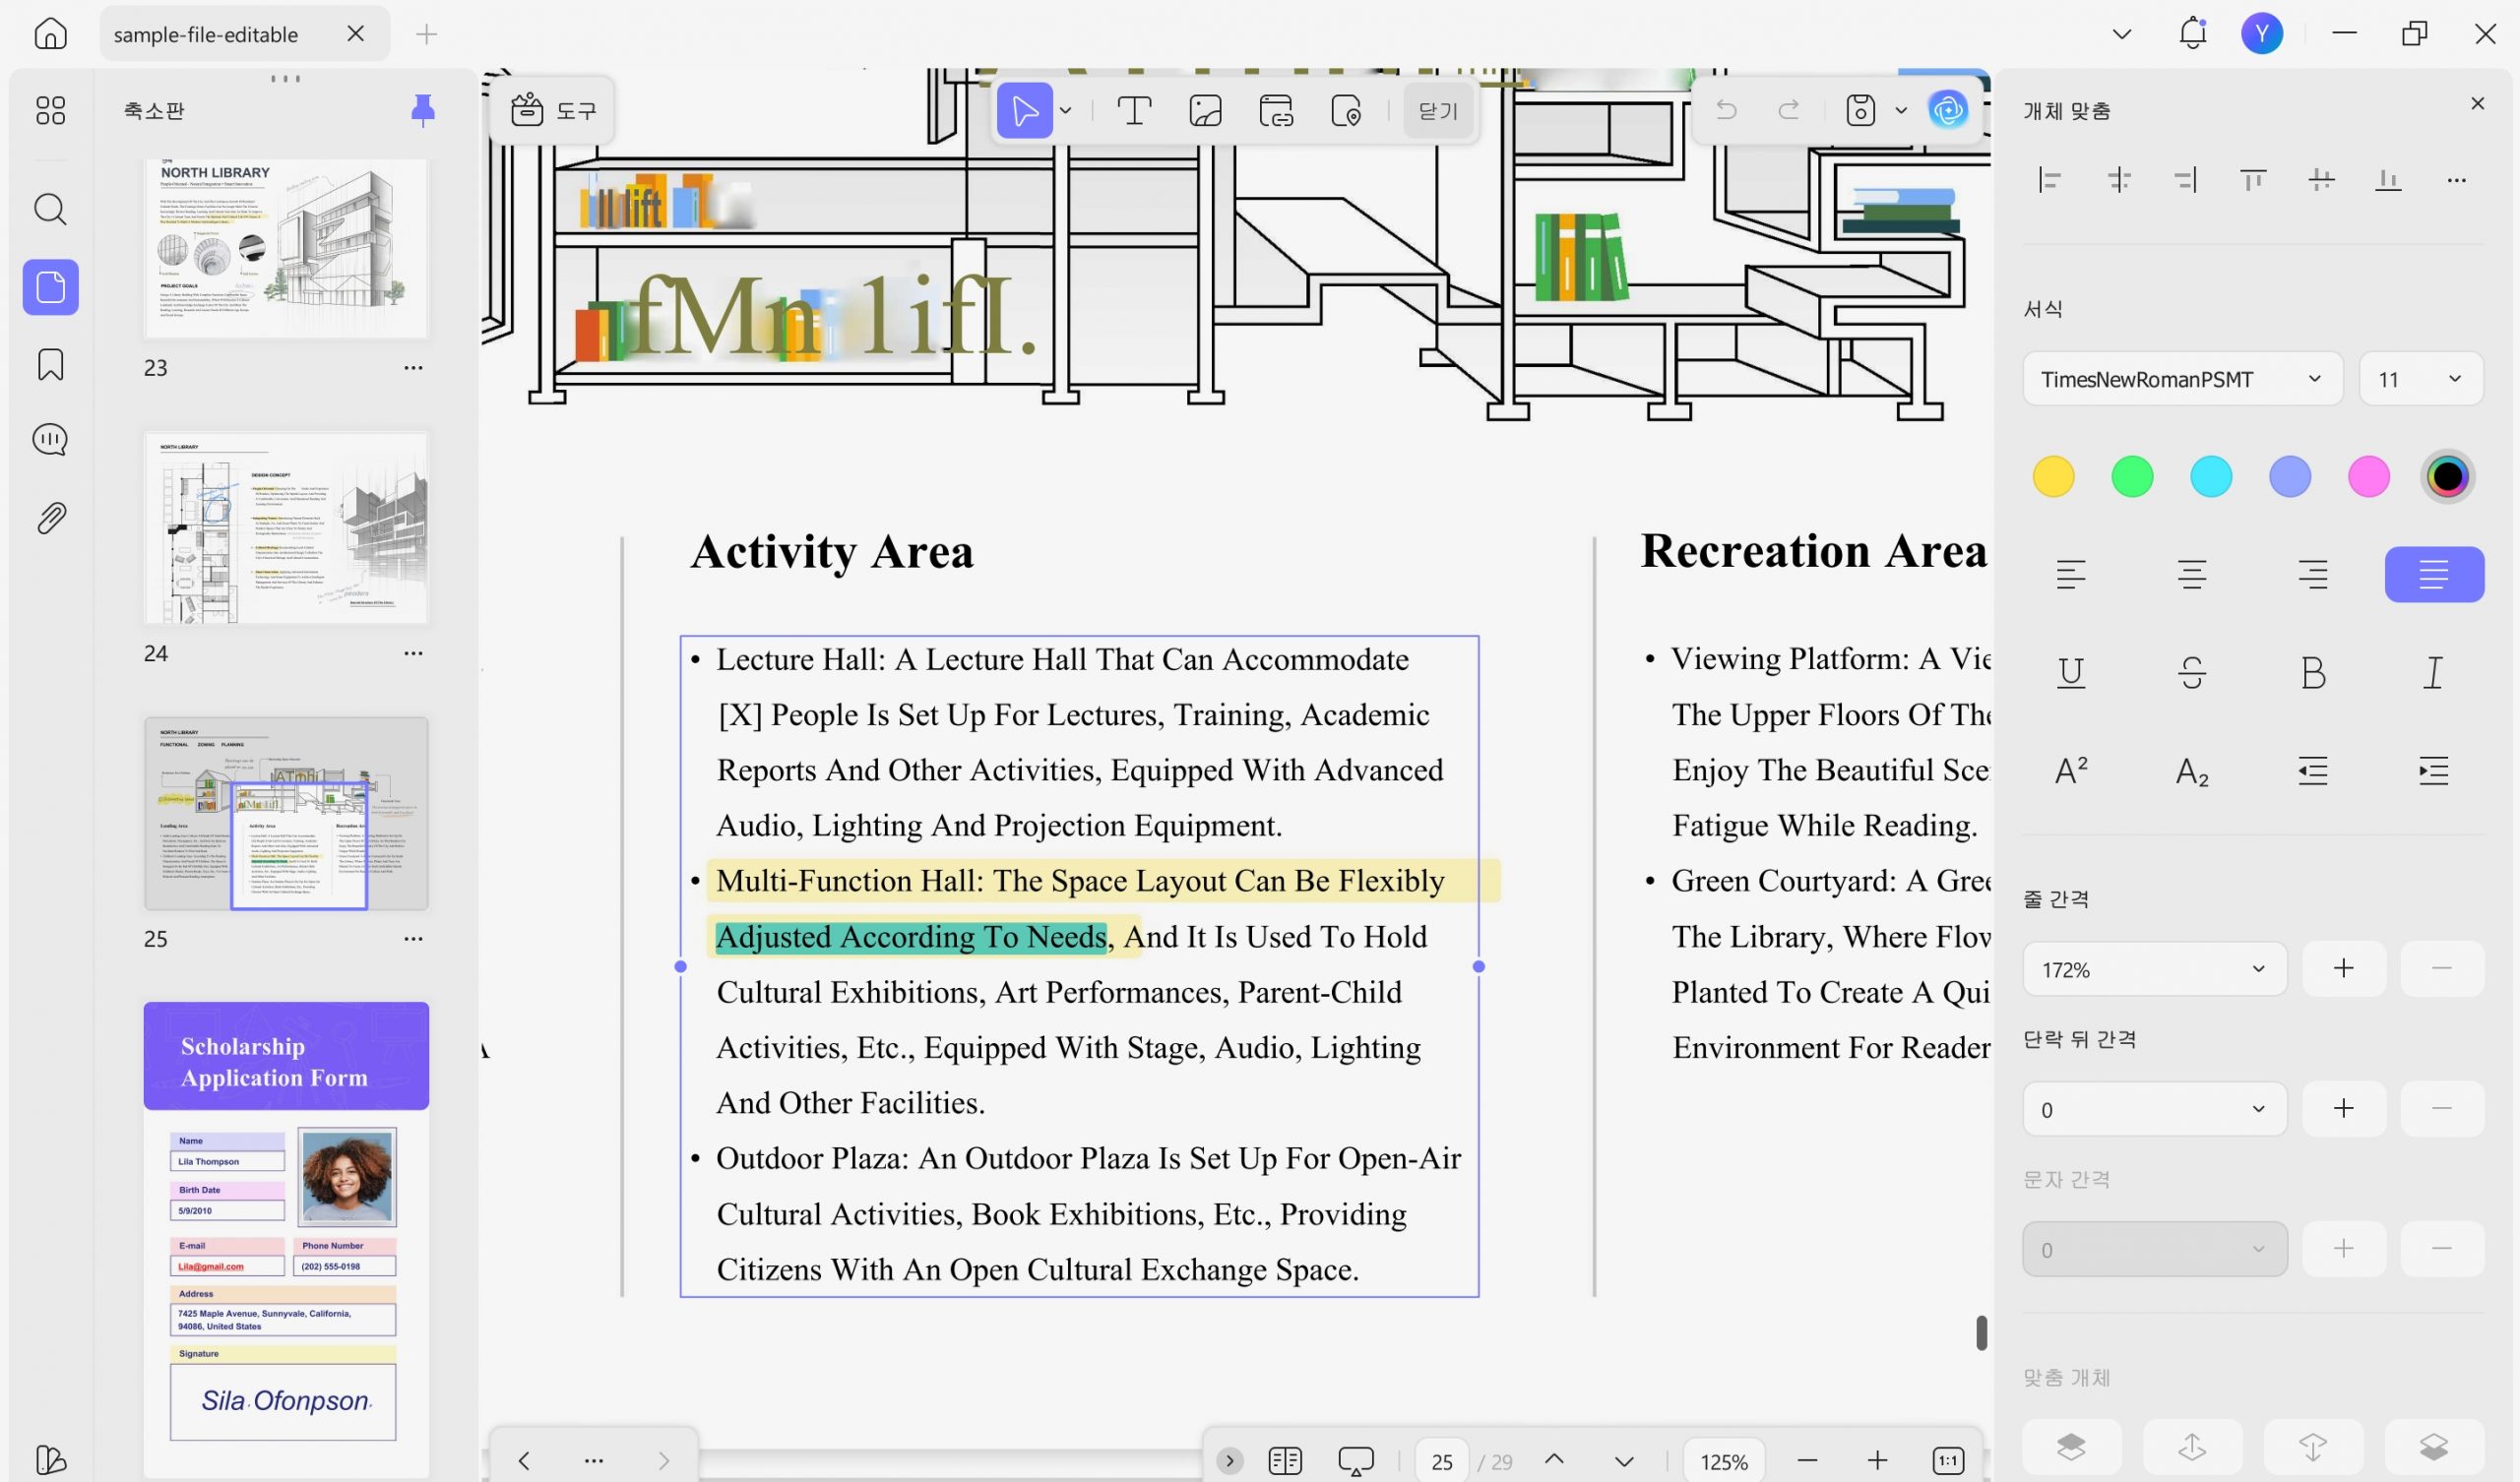Toggle bold formatting
This screenshot has width=2520, height=1482.
2313,673
